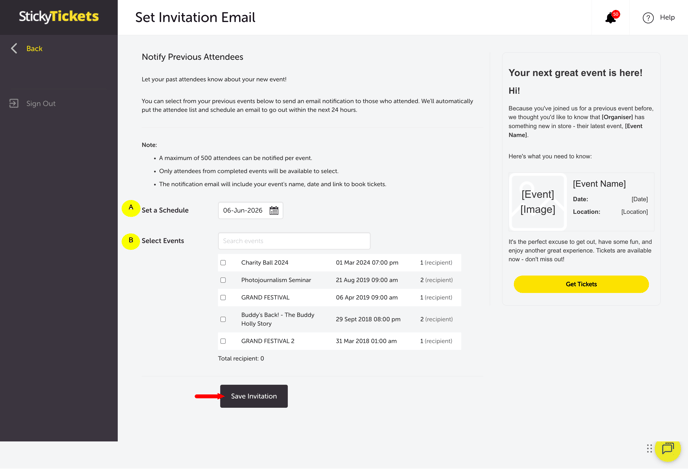Screen dimensions: 688x469
Task: Select the Photojournalism Seminar checkbox
Action: [x=223, y=280]
